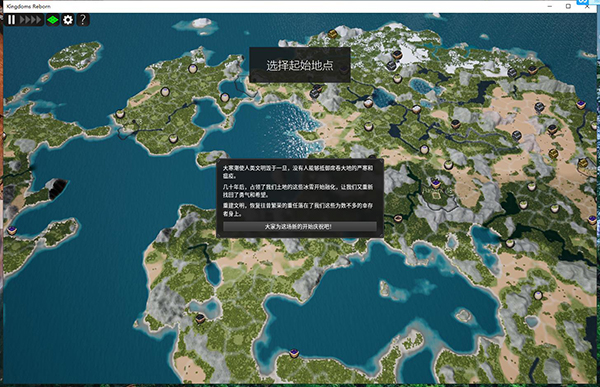Select the gold chest marker on northern coast

pos(333,34)
